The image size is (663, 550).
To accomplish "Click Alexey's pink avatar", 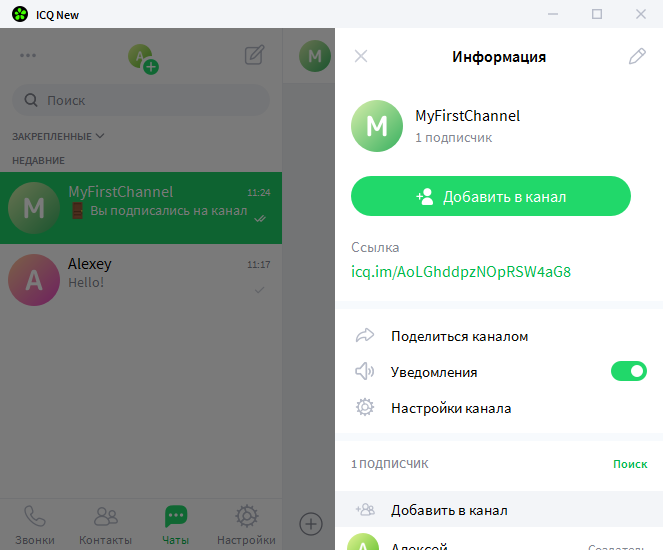I will coord(34,279).
